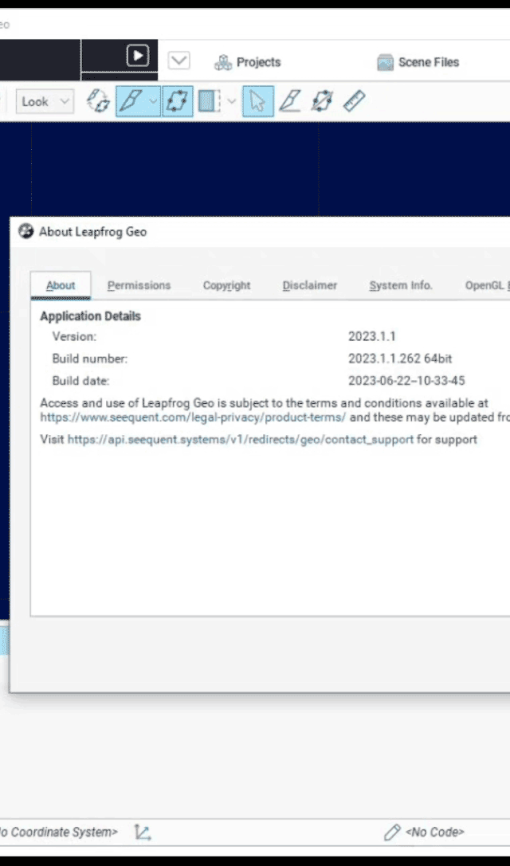Click the No Code pencil icon in the status bar
510x866 pixels.
point(392,832)
